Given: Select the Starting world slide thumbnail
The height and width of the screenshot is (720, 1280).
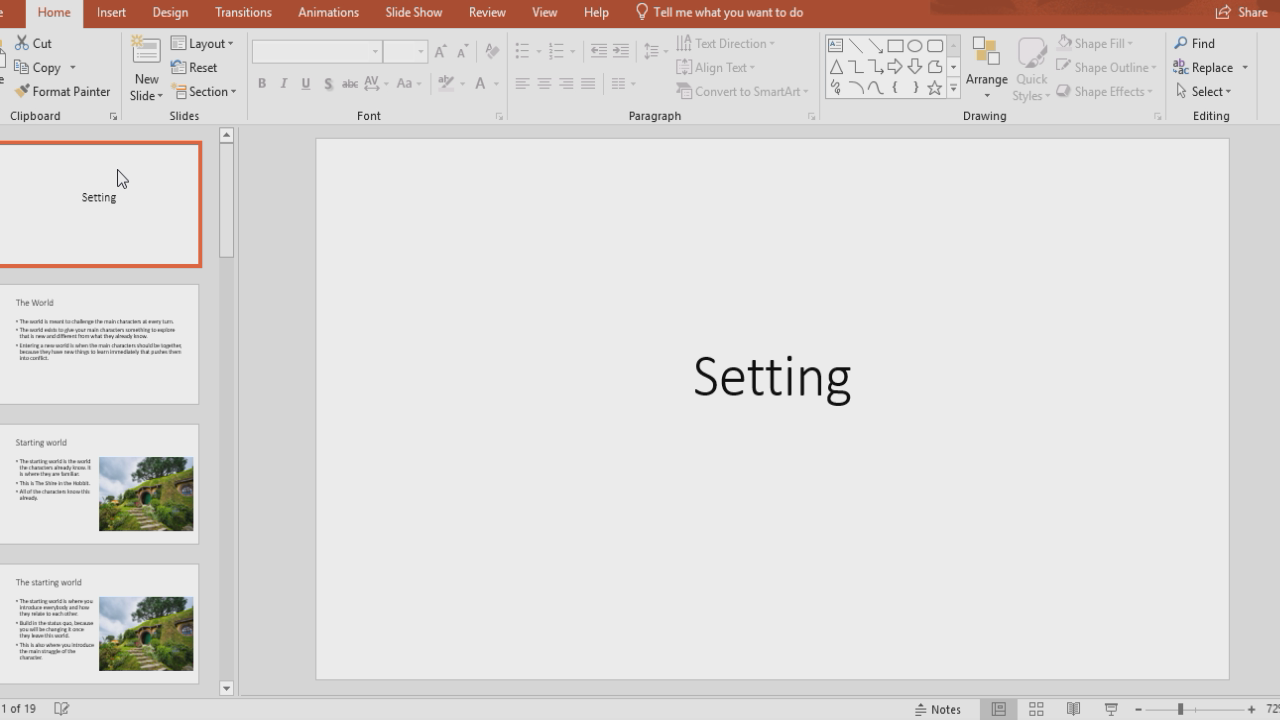Looking at the screenshot, I should pyautogui.click(x=99, y=484).
